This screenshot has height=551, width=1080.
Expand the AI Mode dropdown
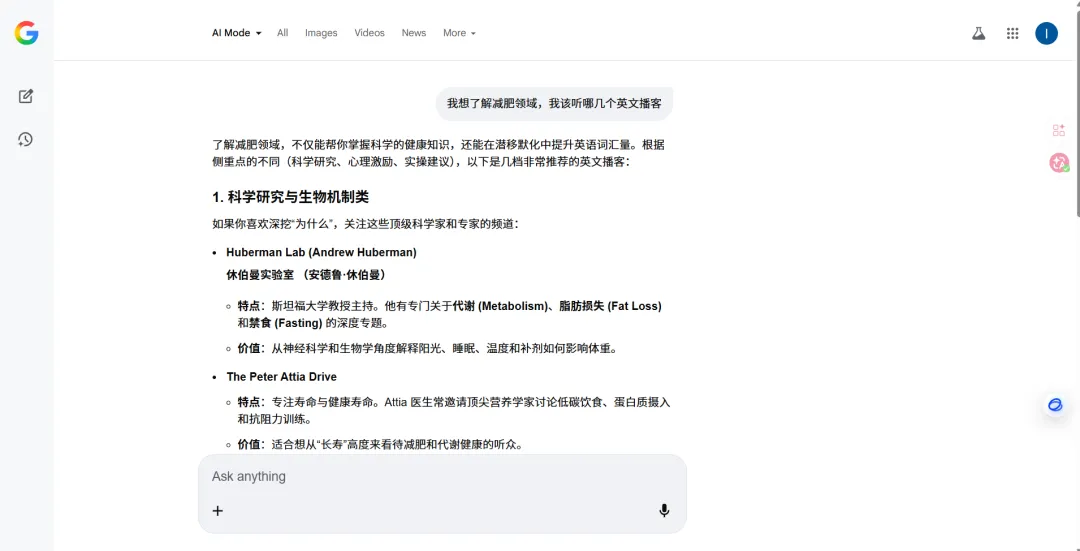point(236,33)
